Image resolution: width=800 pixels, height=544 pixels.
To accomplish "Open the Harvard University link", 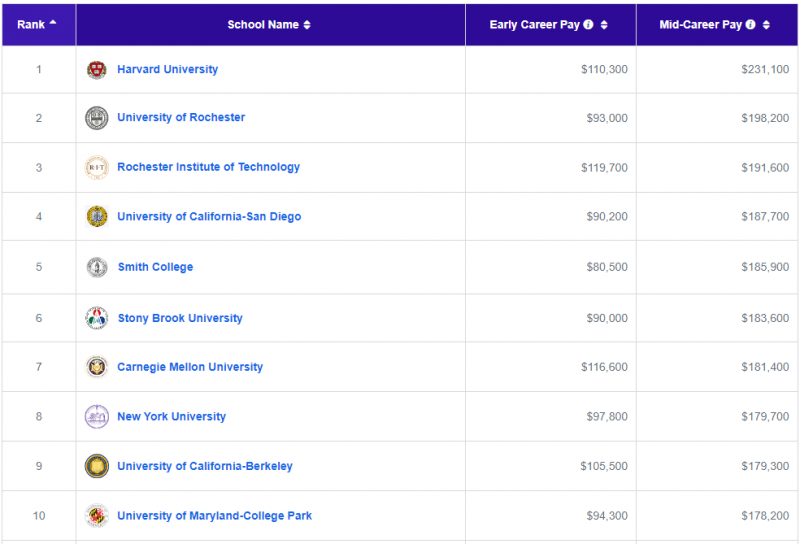I will [x=167, y=69].
